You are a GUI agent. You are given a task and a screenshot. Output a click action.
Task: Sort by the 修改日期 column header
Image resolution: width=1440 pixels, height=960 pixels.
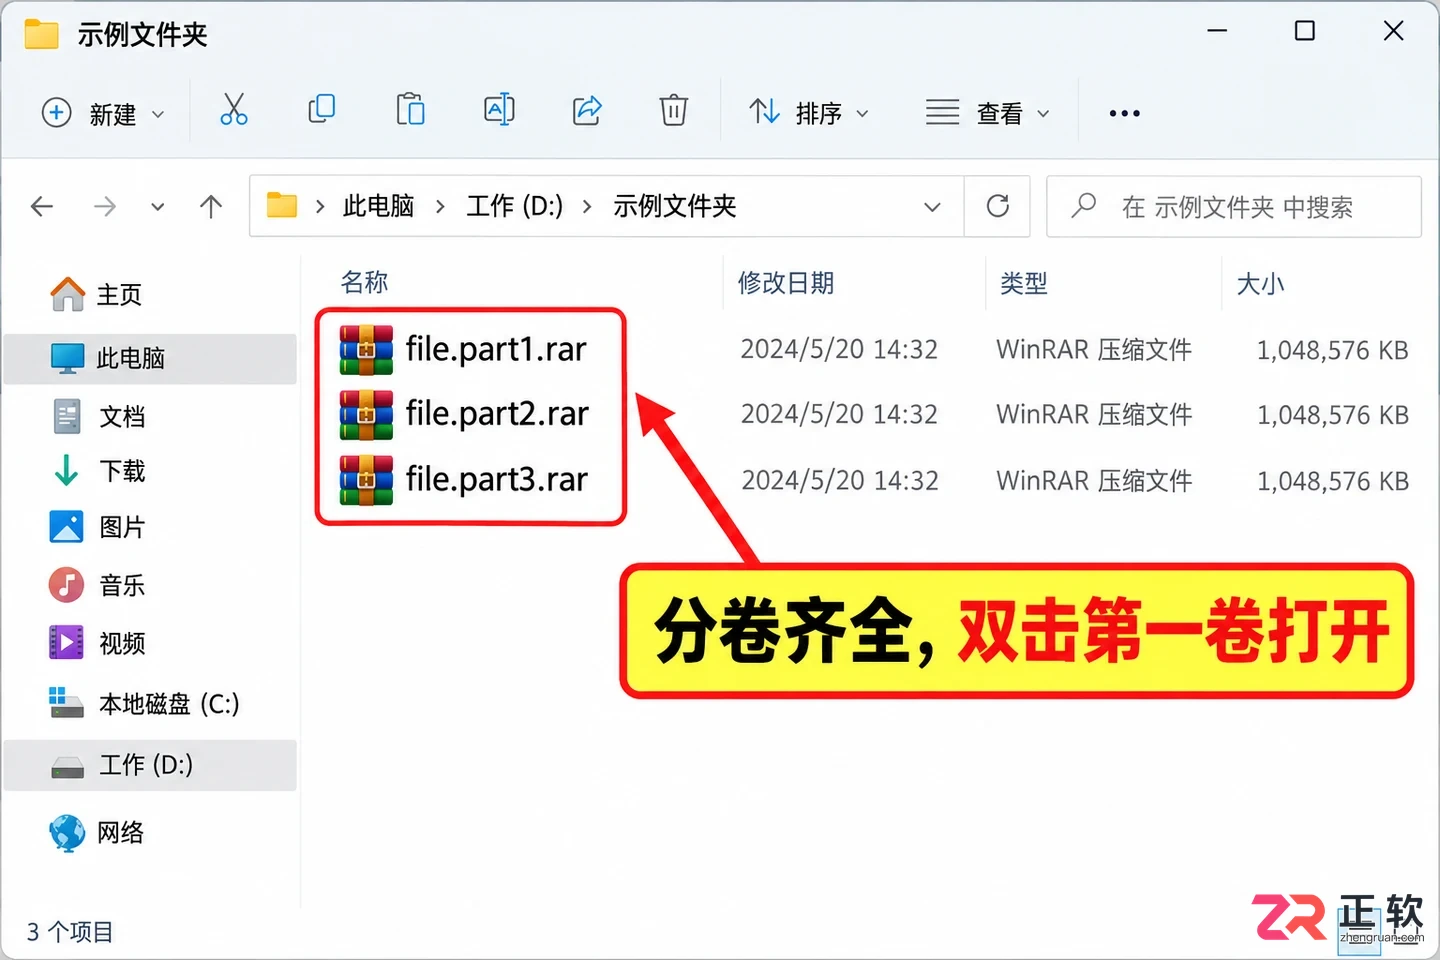click(x=786, y=283)
